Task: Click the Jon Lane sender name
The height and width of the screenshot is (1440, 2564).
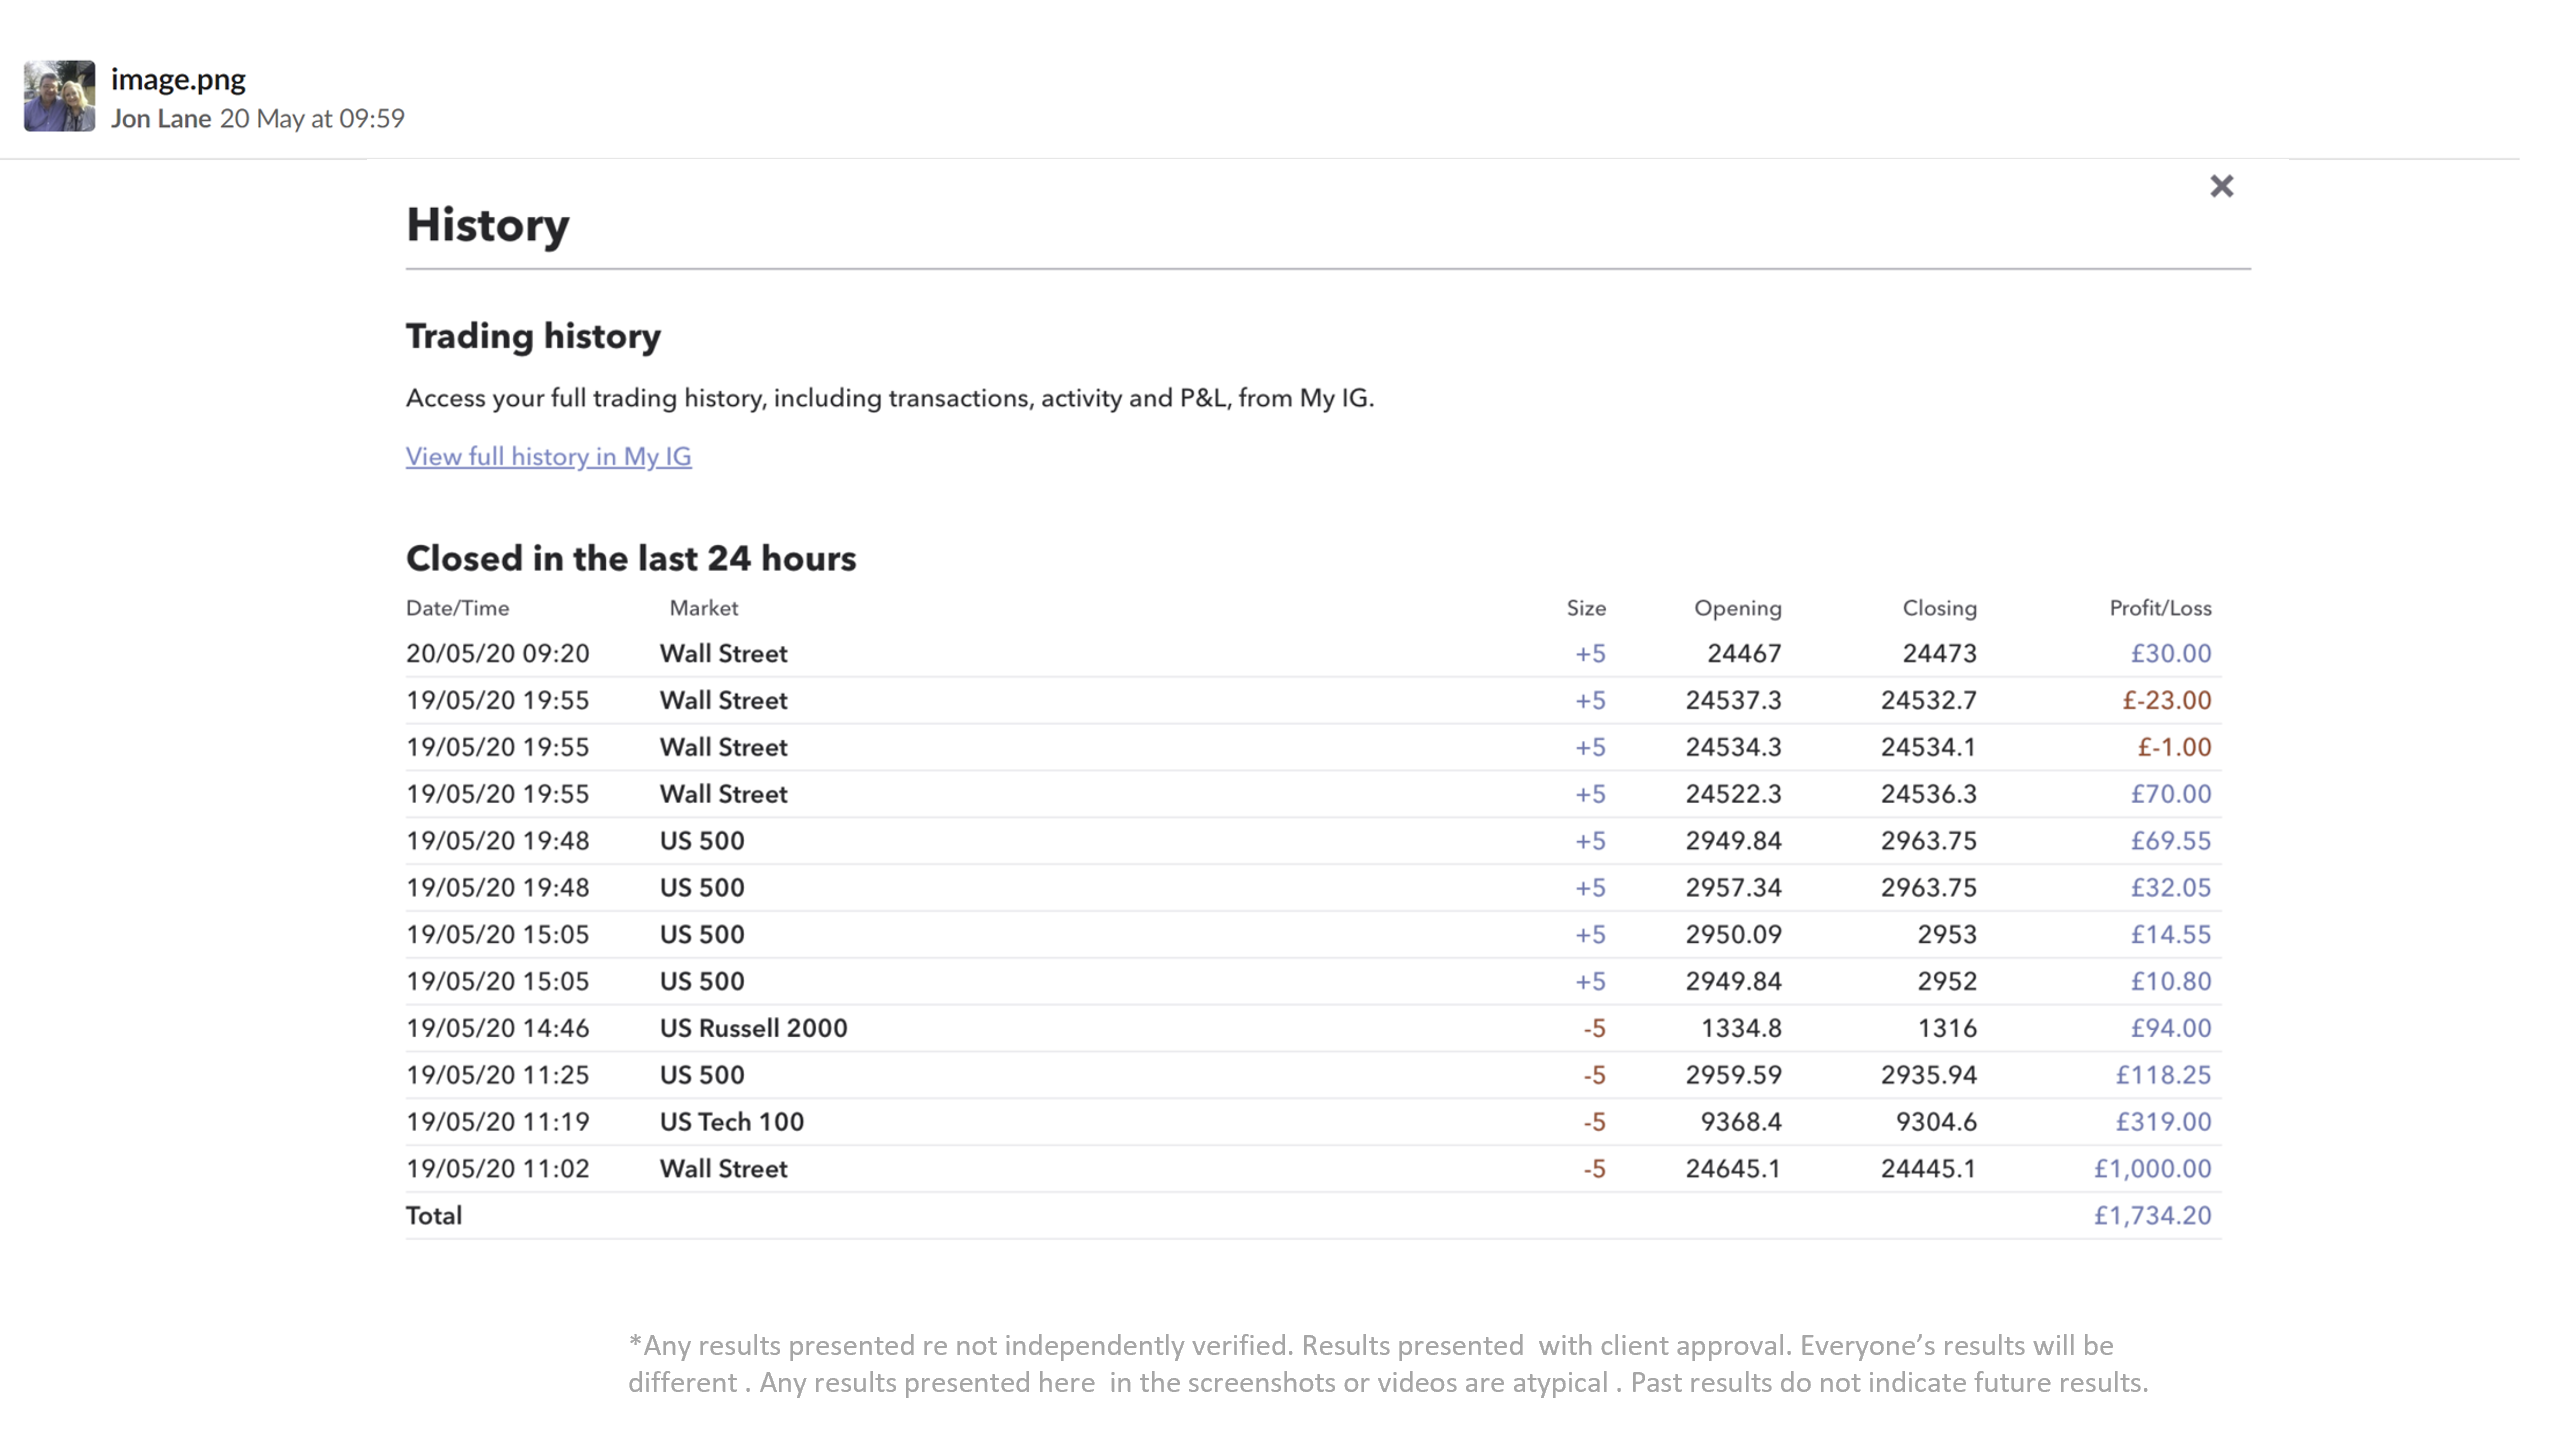Action: tap(161, 118)
